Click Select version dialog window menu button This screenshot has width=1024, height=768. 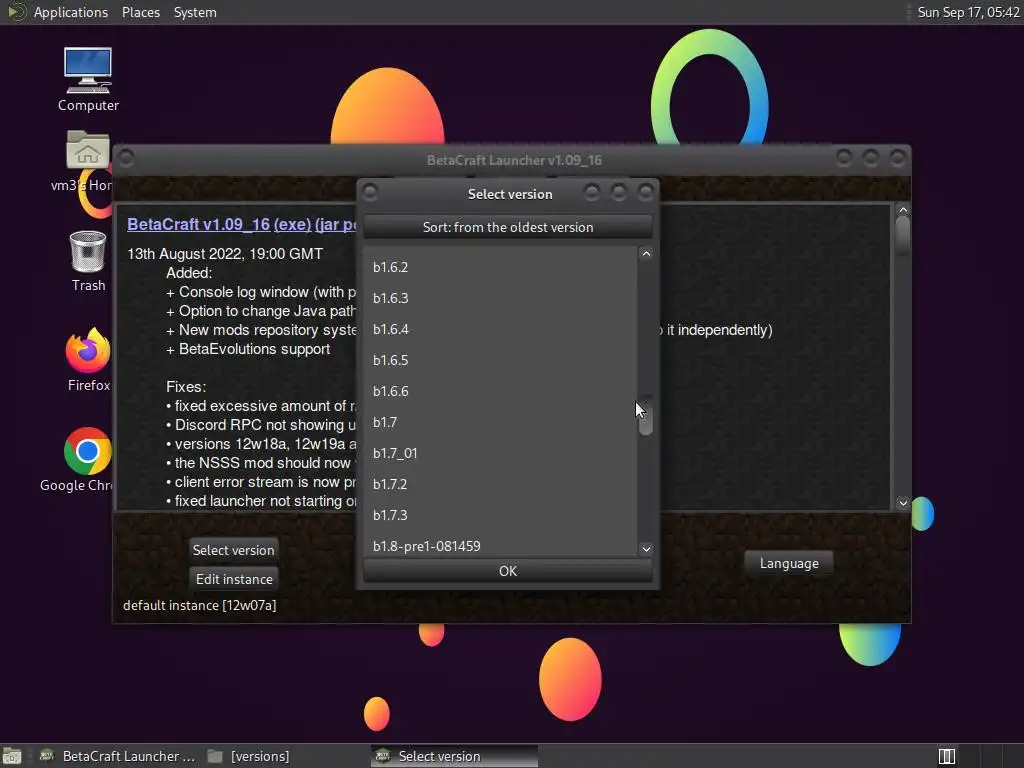pos(370,192)
